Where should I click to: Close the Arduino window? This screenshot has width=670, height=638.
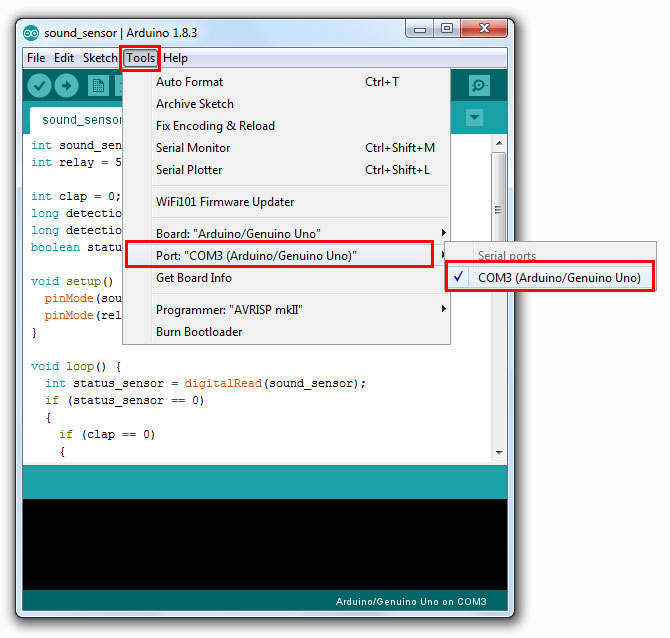tap(484, 29)
